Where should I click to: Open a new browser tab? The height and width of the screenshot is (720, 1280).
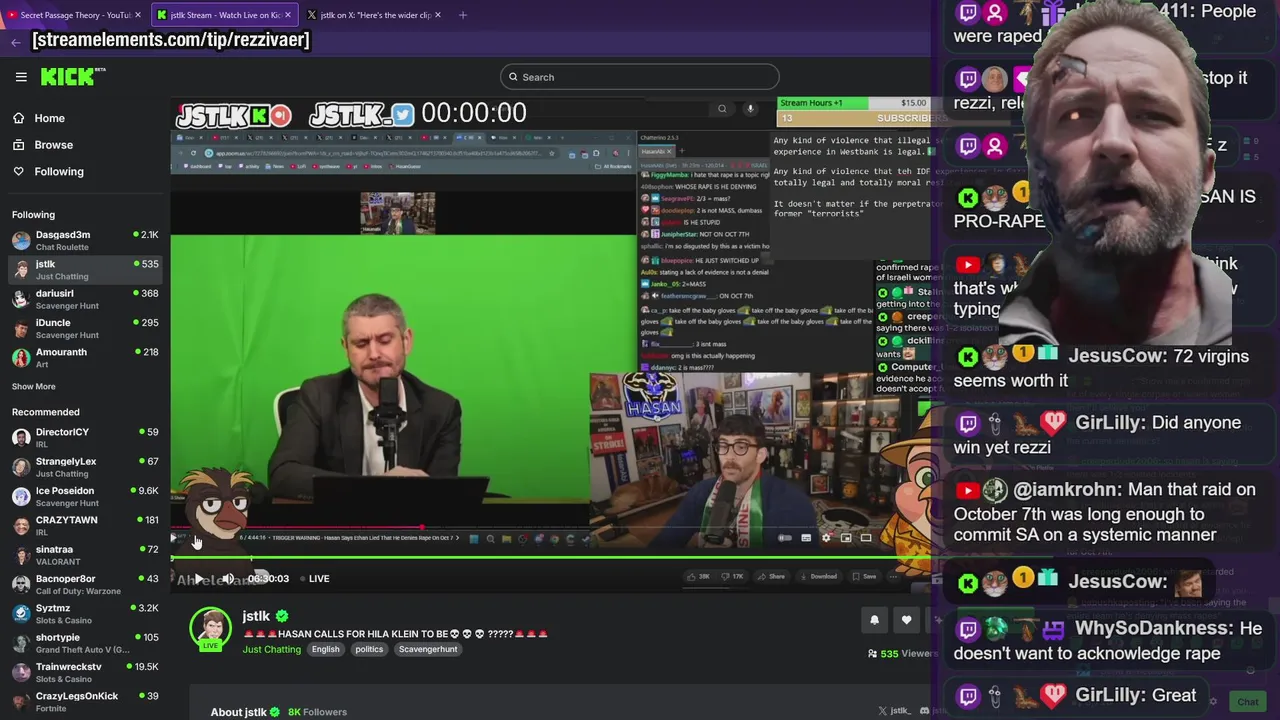[x=463, y=15]
